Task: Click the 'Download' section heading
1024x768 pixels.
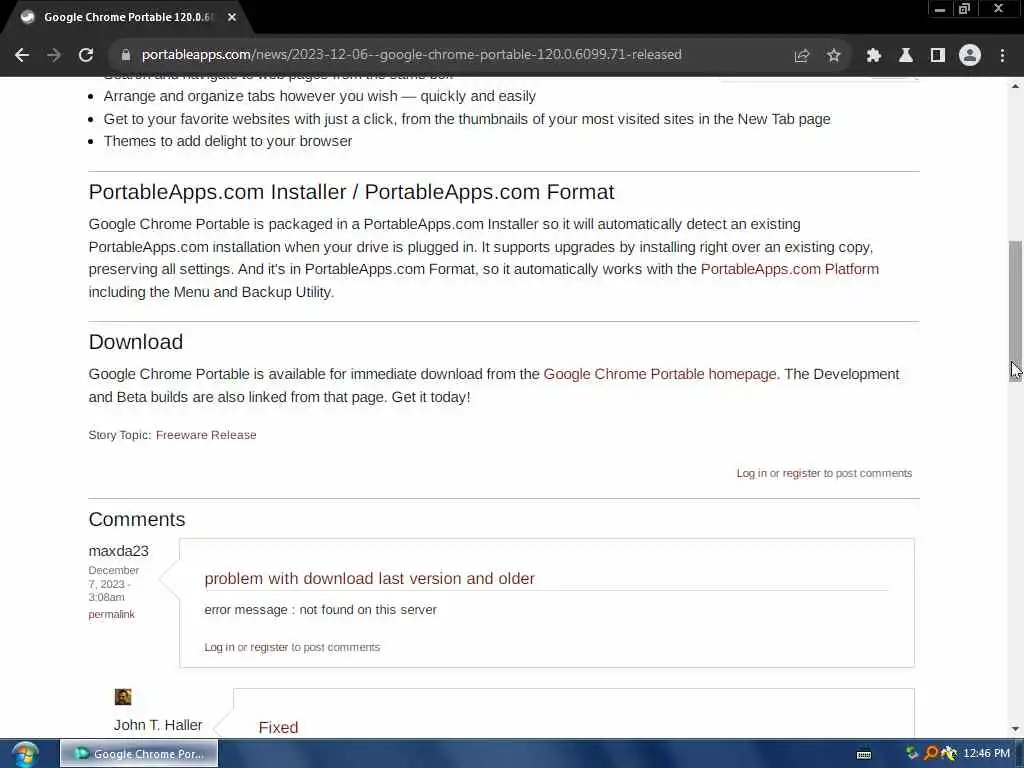Action: tap(136, 342)
